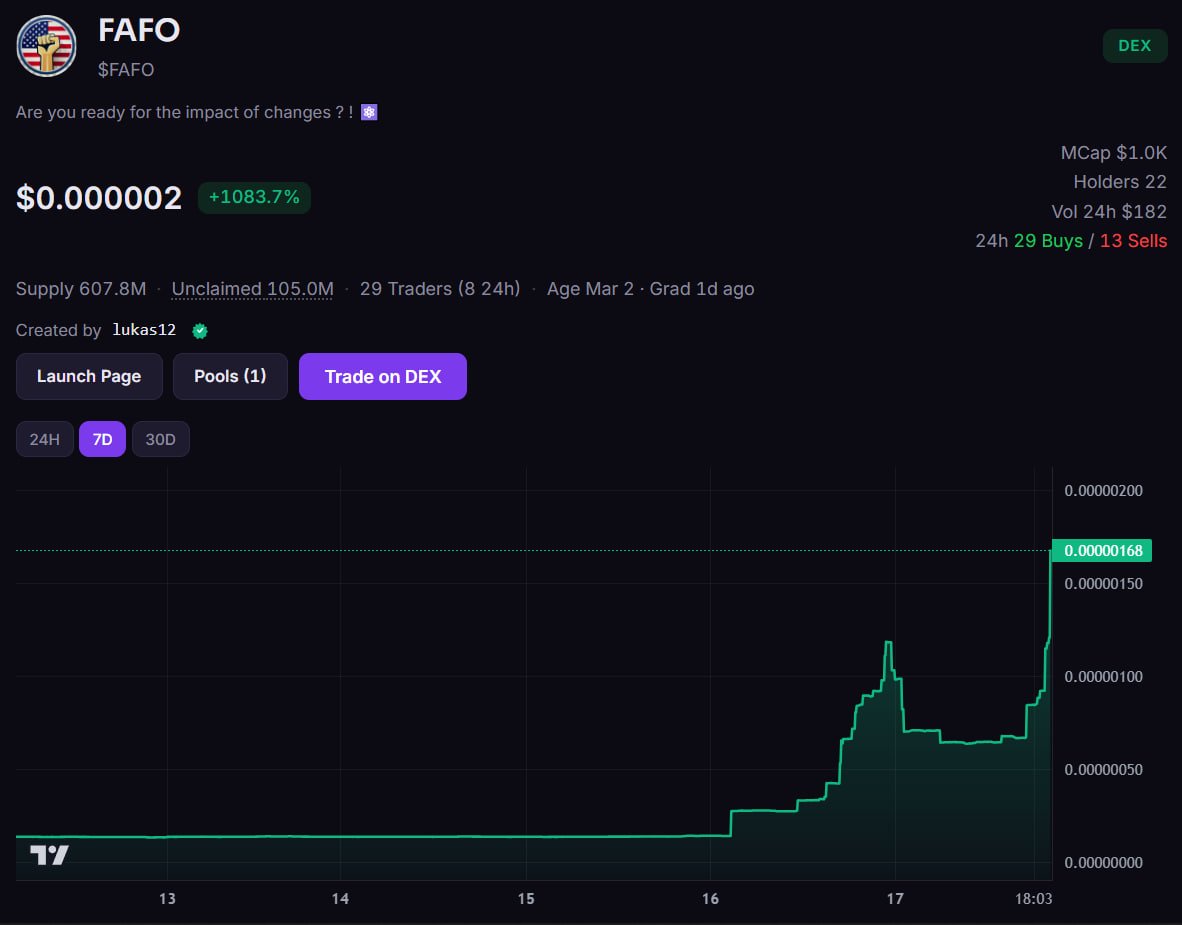Click the FAFO token logo avatar
Image resolution: width=1182 pixels, height=925 pixels.
tap(47, 46)
